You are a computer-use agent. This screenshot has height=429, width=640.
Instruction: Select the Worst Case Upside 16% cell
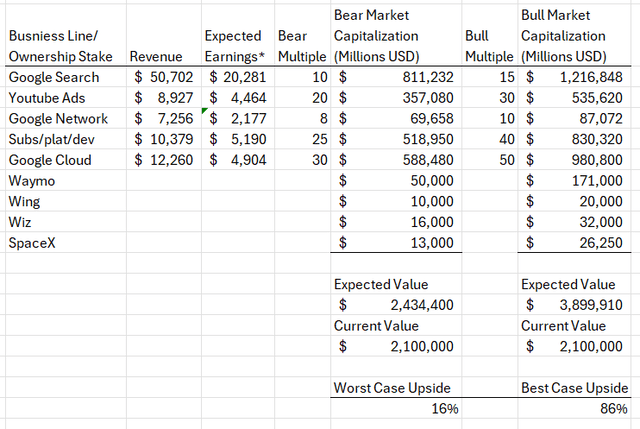(x=396, y=408)
